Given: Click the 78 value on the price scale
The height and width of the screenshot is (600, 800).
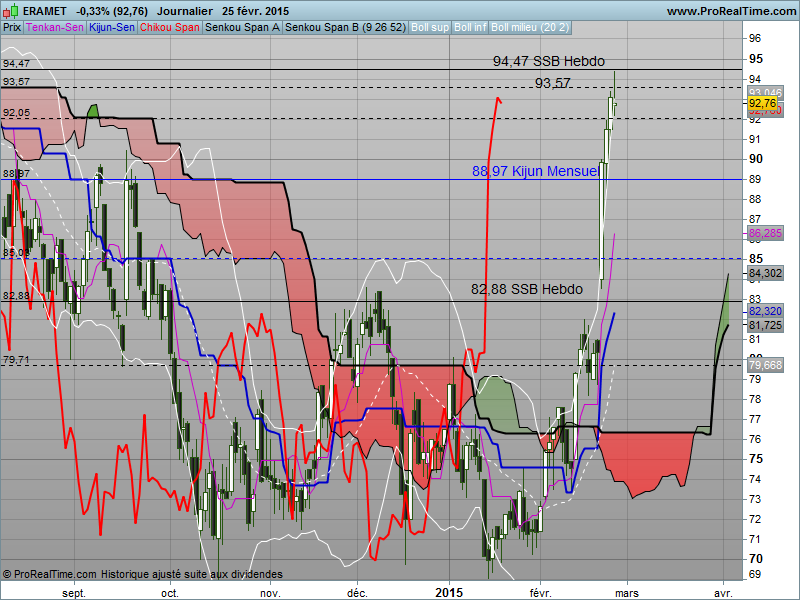Looking at the screenshot, I should click(x=755, y=399).
